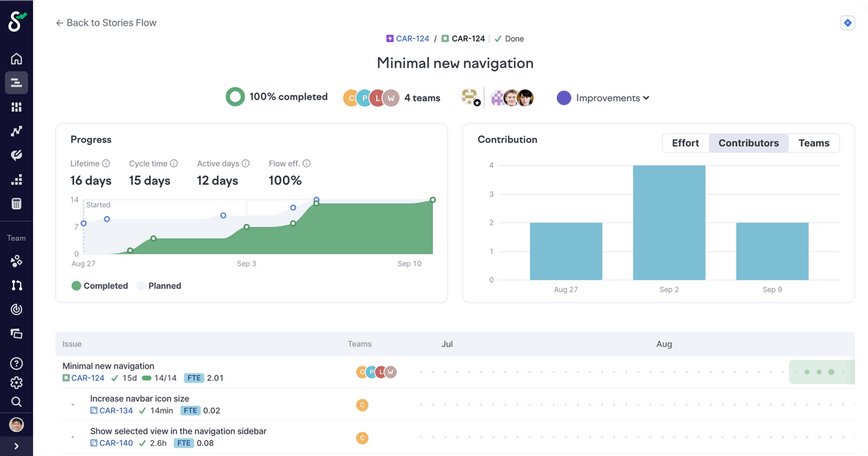
Task: Open the CAR-134 issue link
Action: (x=116, y=411)
